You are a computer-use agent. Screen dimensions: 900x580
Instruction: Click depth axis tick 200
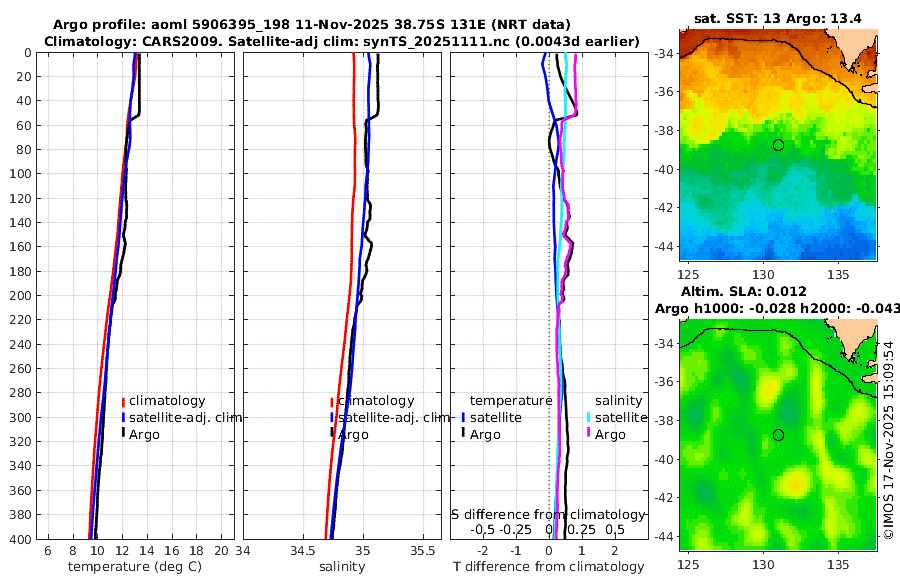[20, 296]
